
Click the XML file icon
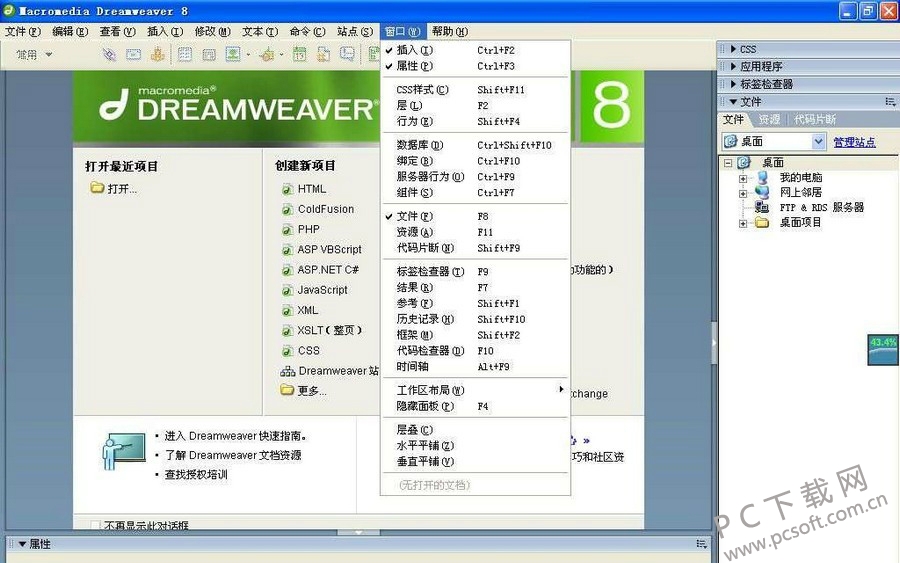point(288,311)
